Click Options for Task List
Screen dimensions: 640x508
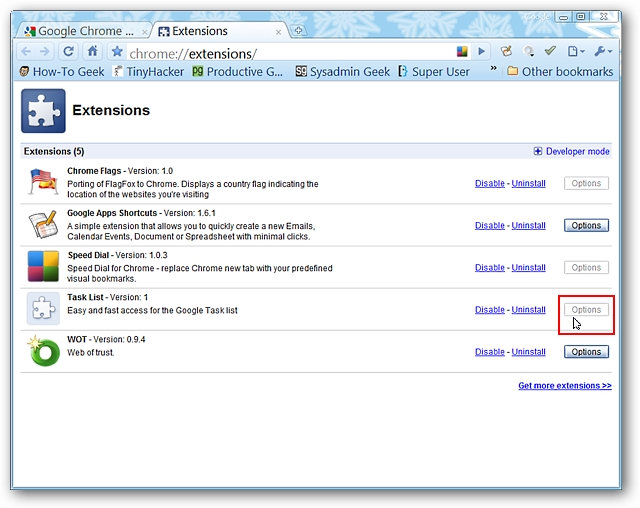[587, 310]
